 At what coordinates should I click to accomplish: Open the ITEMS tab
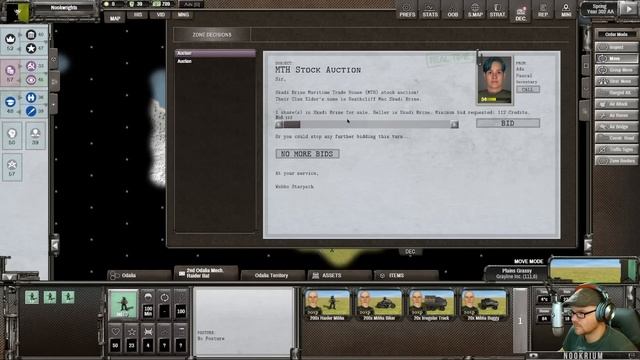click(406, 276)
